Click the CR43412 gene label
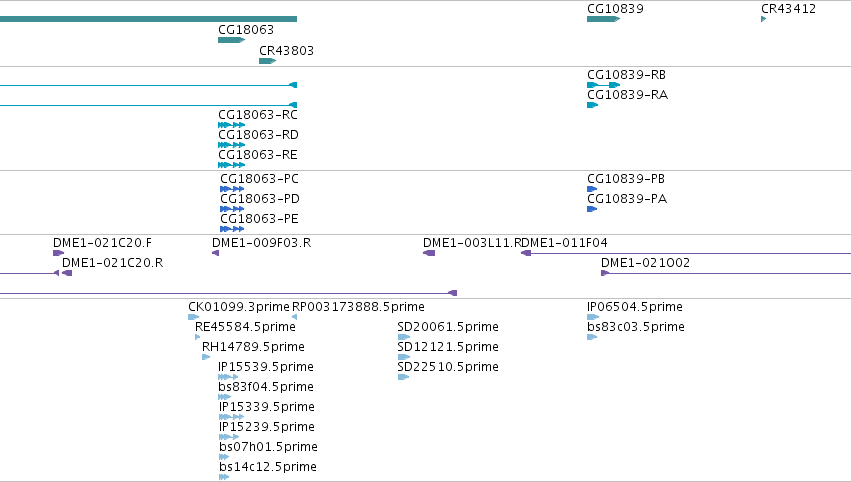Viewport: 851px width, 482px height. coord(788,9)
